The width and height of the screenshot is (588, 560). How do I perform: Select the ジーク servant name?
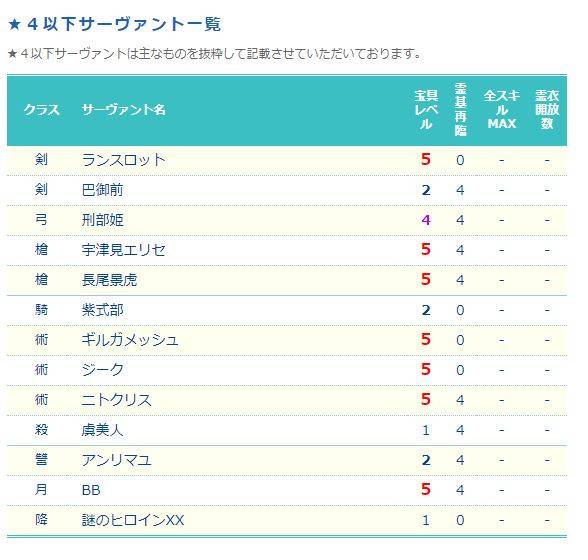click(x=102, y=370)
